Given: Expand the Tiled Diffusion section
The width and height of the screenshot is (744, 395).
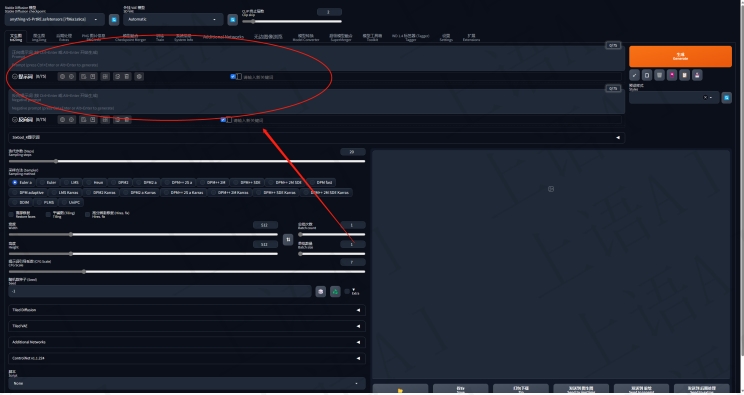Looking at the screenshot, I should [x=187, y=310].
